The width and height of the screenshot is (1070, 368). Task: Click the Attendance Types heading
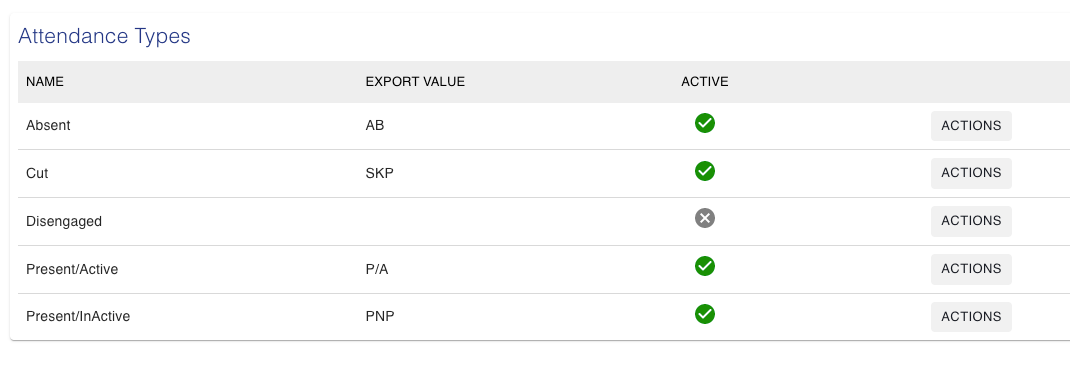(104, 36)
